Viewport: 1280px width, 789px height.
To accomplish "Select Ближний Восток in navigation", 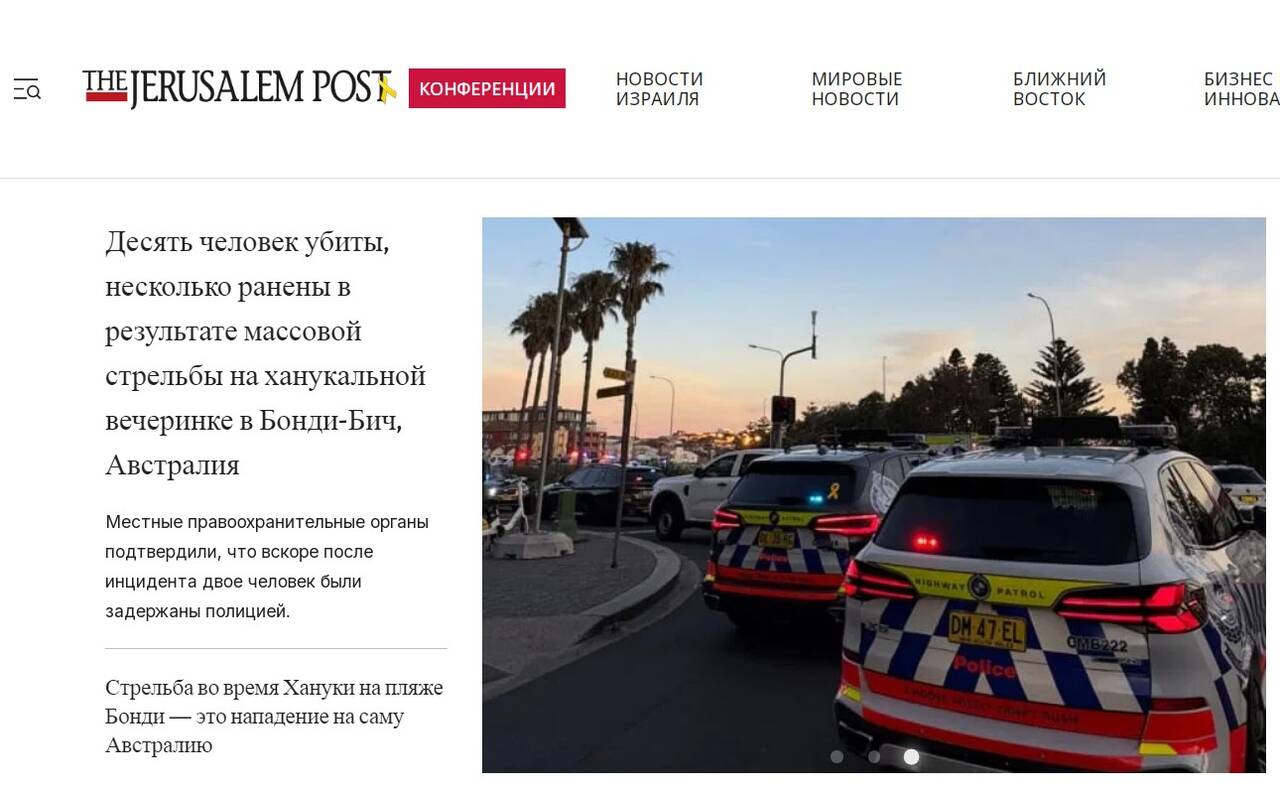I will point(1059,89).
